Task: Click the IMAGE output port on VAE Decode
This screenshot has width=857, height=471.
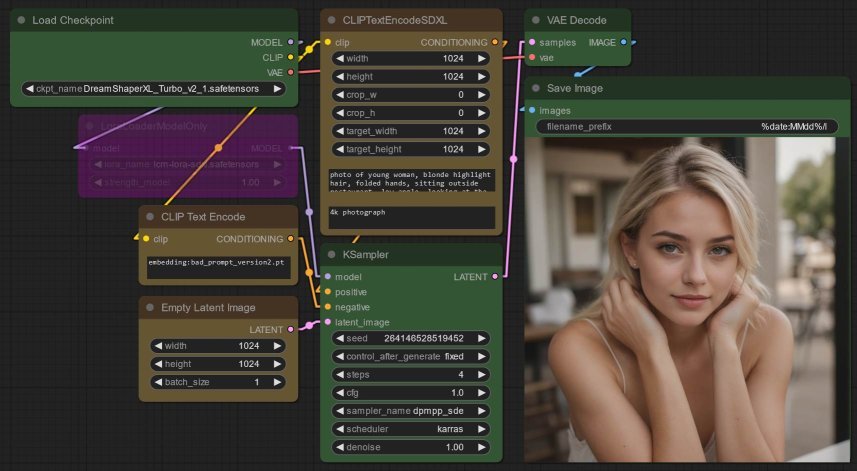Action: click(x=624, y=42)
